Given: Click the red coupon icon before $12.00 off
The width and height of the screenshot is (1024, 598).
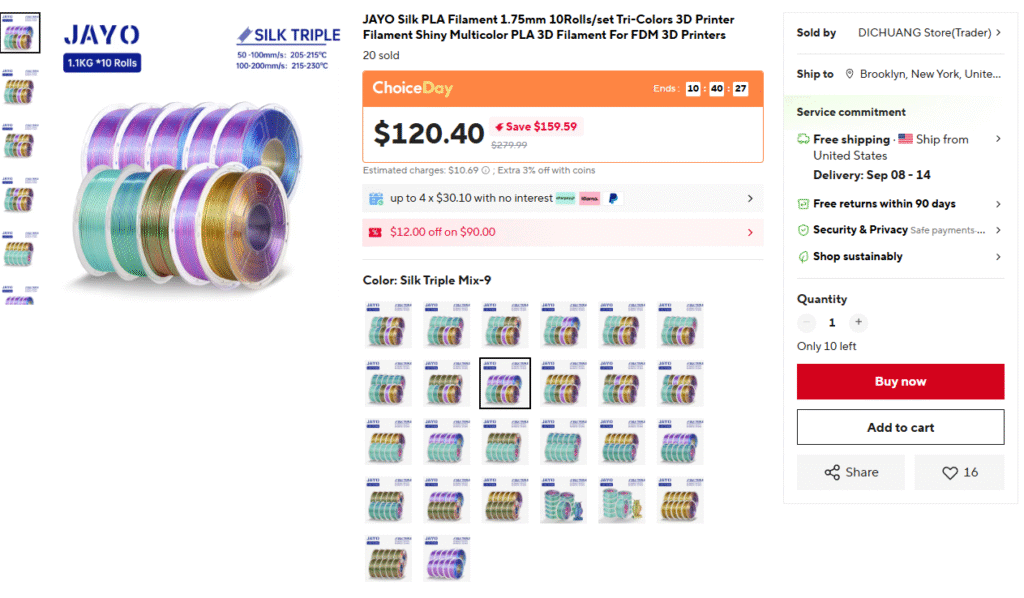Looking at the screenshot, I should tap(375, 232).
